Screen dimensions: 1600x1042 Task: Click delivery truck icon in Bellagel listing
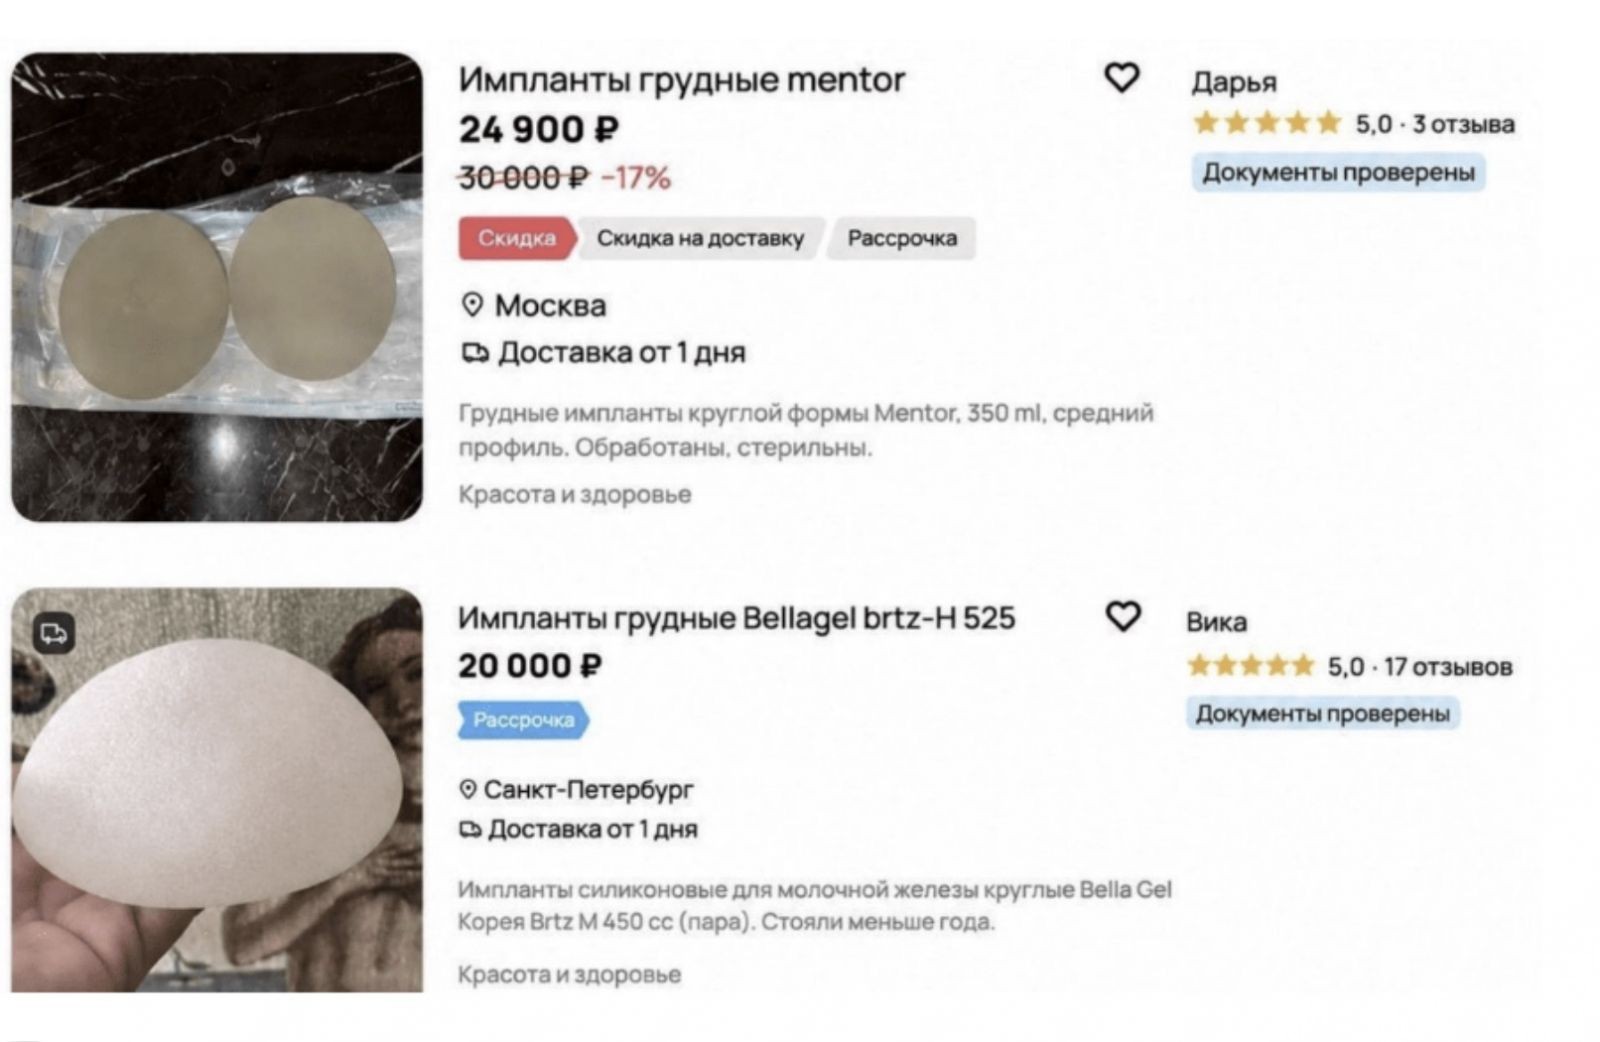470,829
